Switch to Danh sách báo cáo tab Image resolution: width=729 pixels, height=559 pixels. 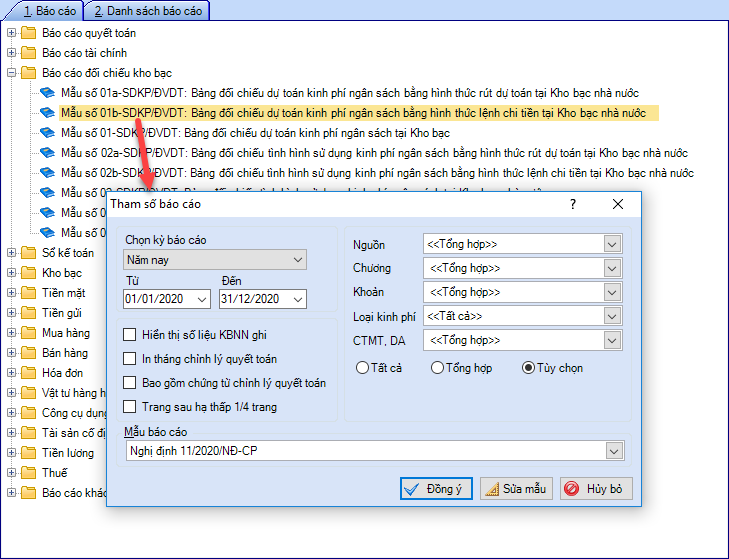click(x=145, y=10)
